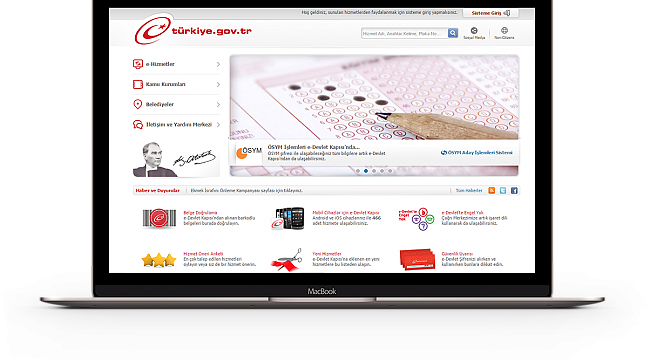Open the RSS feed icon
This screenshot has width=650, height=360.
[492, 190]
